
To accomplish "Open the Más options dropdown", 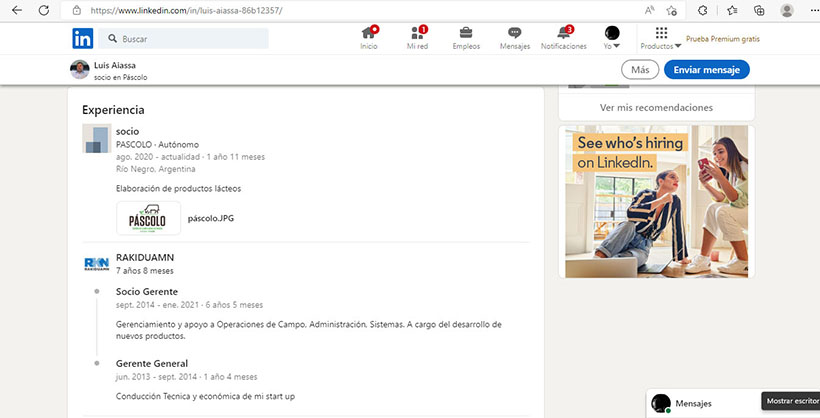I will [x=640, y=70].
